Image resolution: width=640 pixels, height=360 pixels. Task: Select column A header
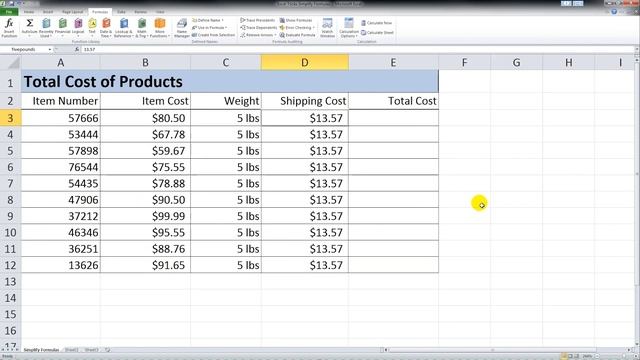pos(60,62)
